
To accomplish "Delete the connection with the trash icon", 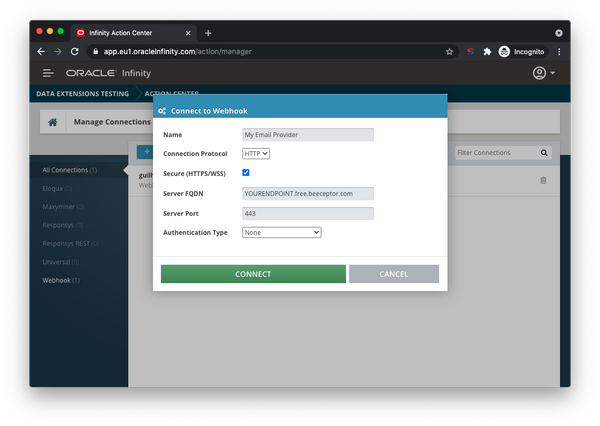I will point(543,180).
